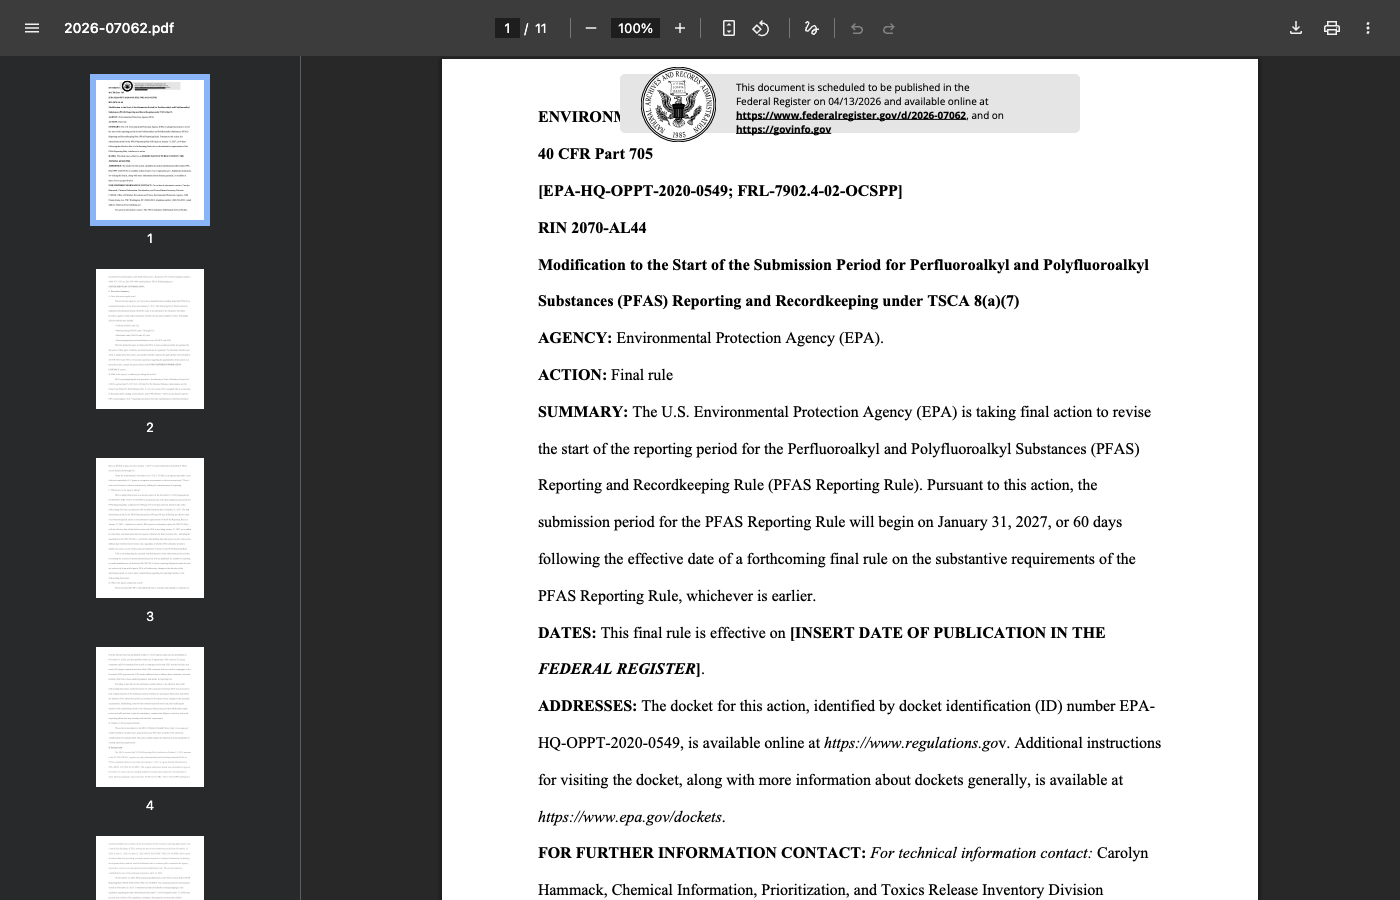Image resolution: width=1400 pixels, height=900 pixels.
Task: Download 2026-07062.pdf
Action: point(1296,28)
